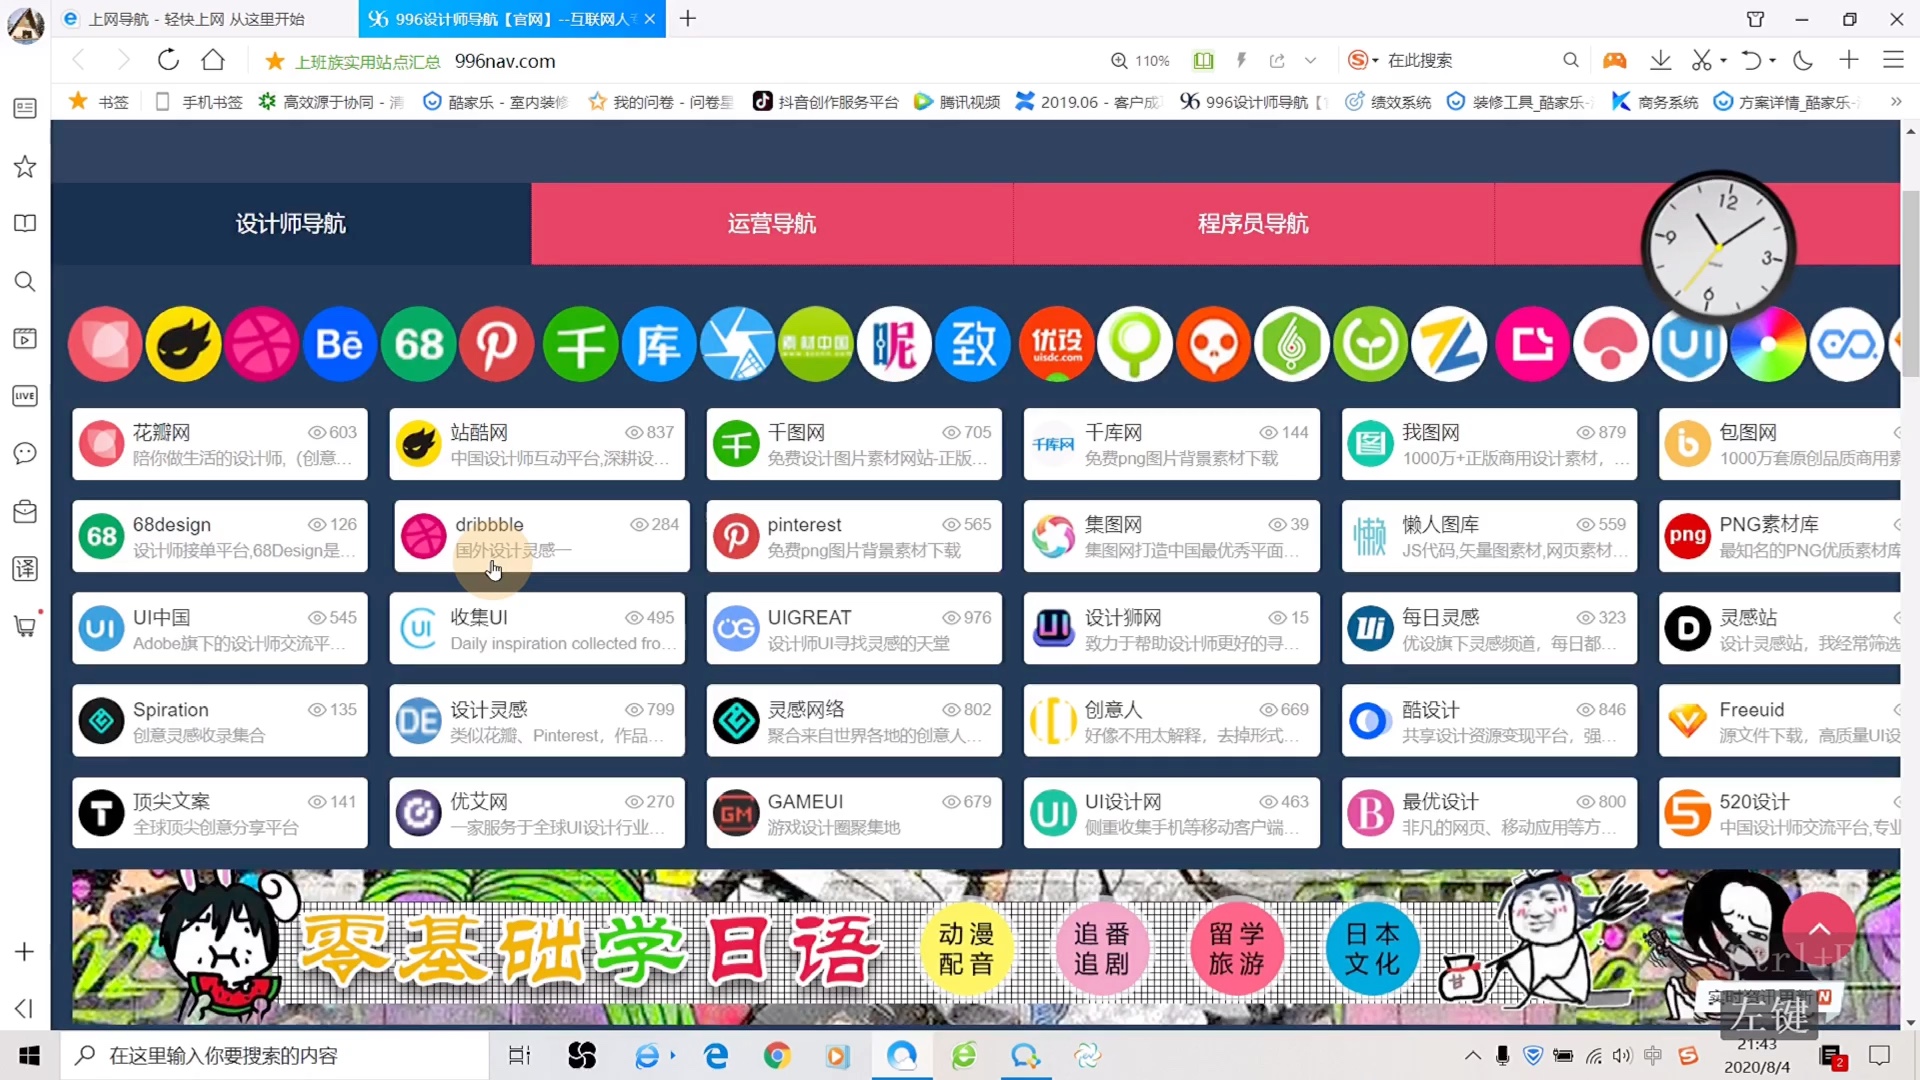
Task: Click the orange 优设 uisdc round icon
Action: 1056,344
